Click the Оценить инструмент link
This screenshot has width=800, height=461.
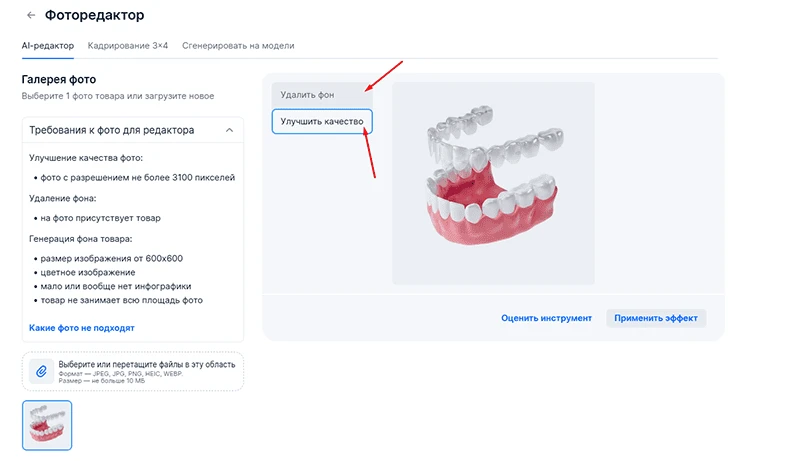tap(546, 318)
